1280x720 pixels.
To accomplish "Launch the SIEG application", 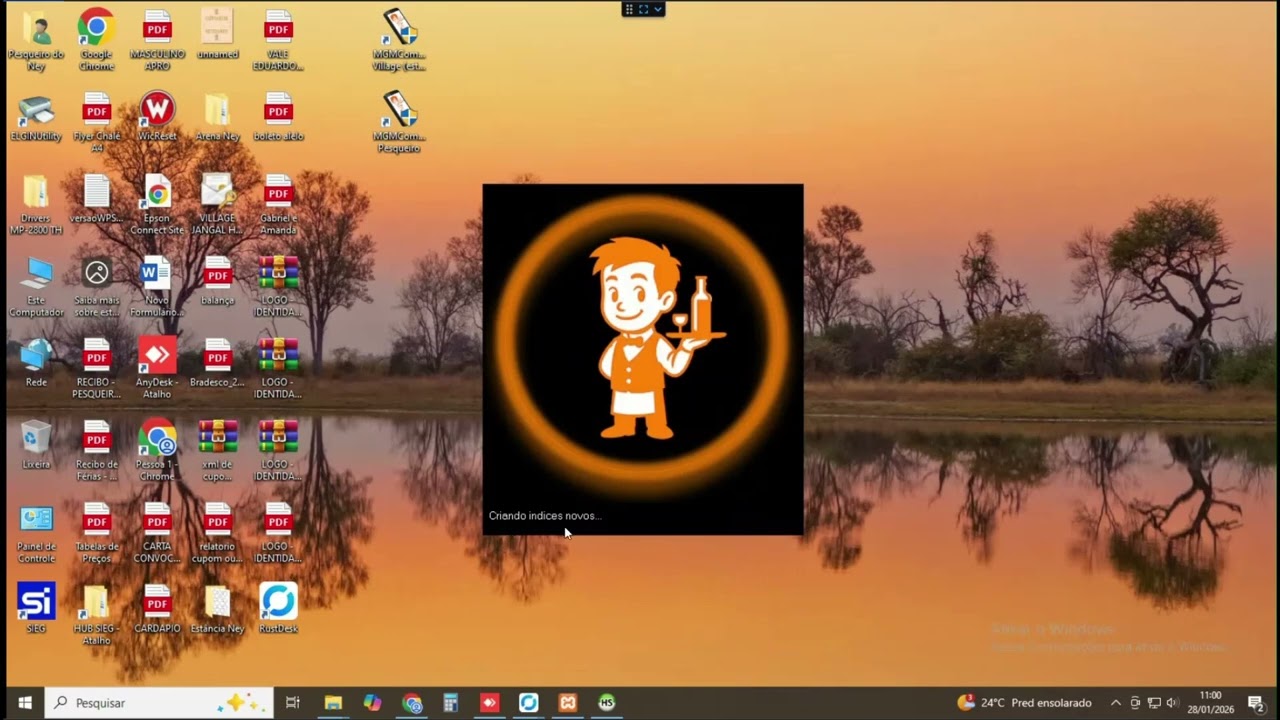I will [36, 609].
